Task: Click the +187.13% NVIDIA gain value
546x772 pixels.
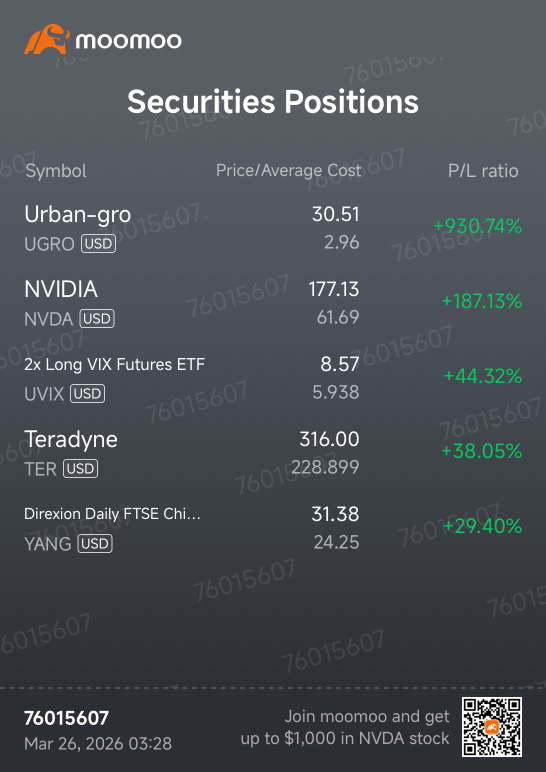Action: point(482,301)
